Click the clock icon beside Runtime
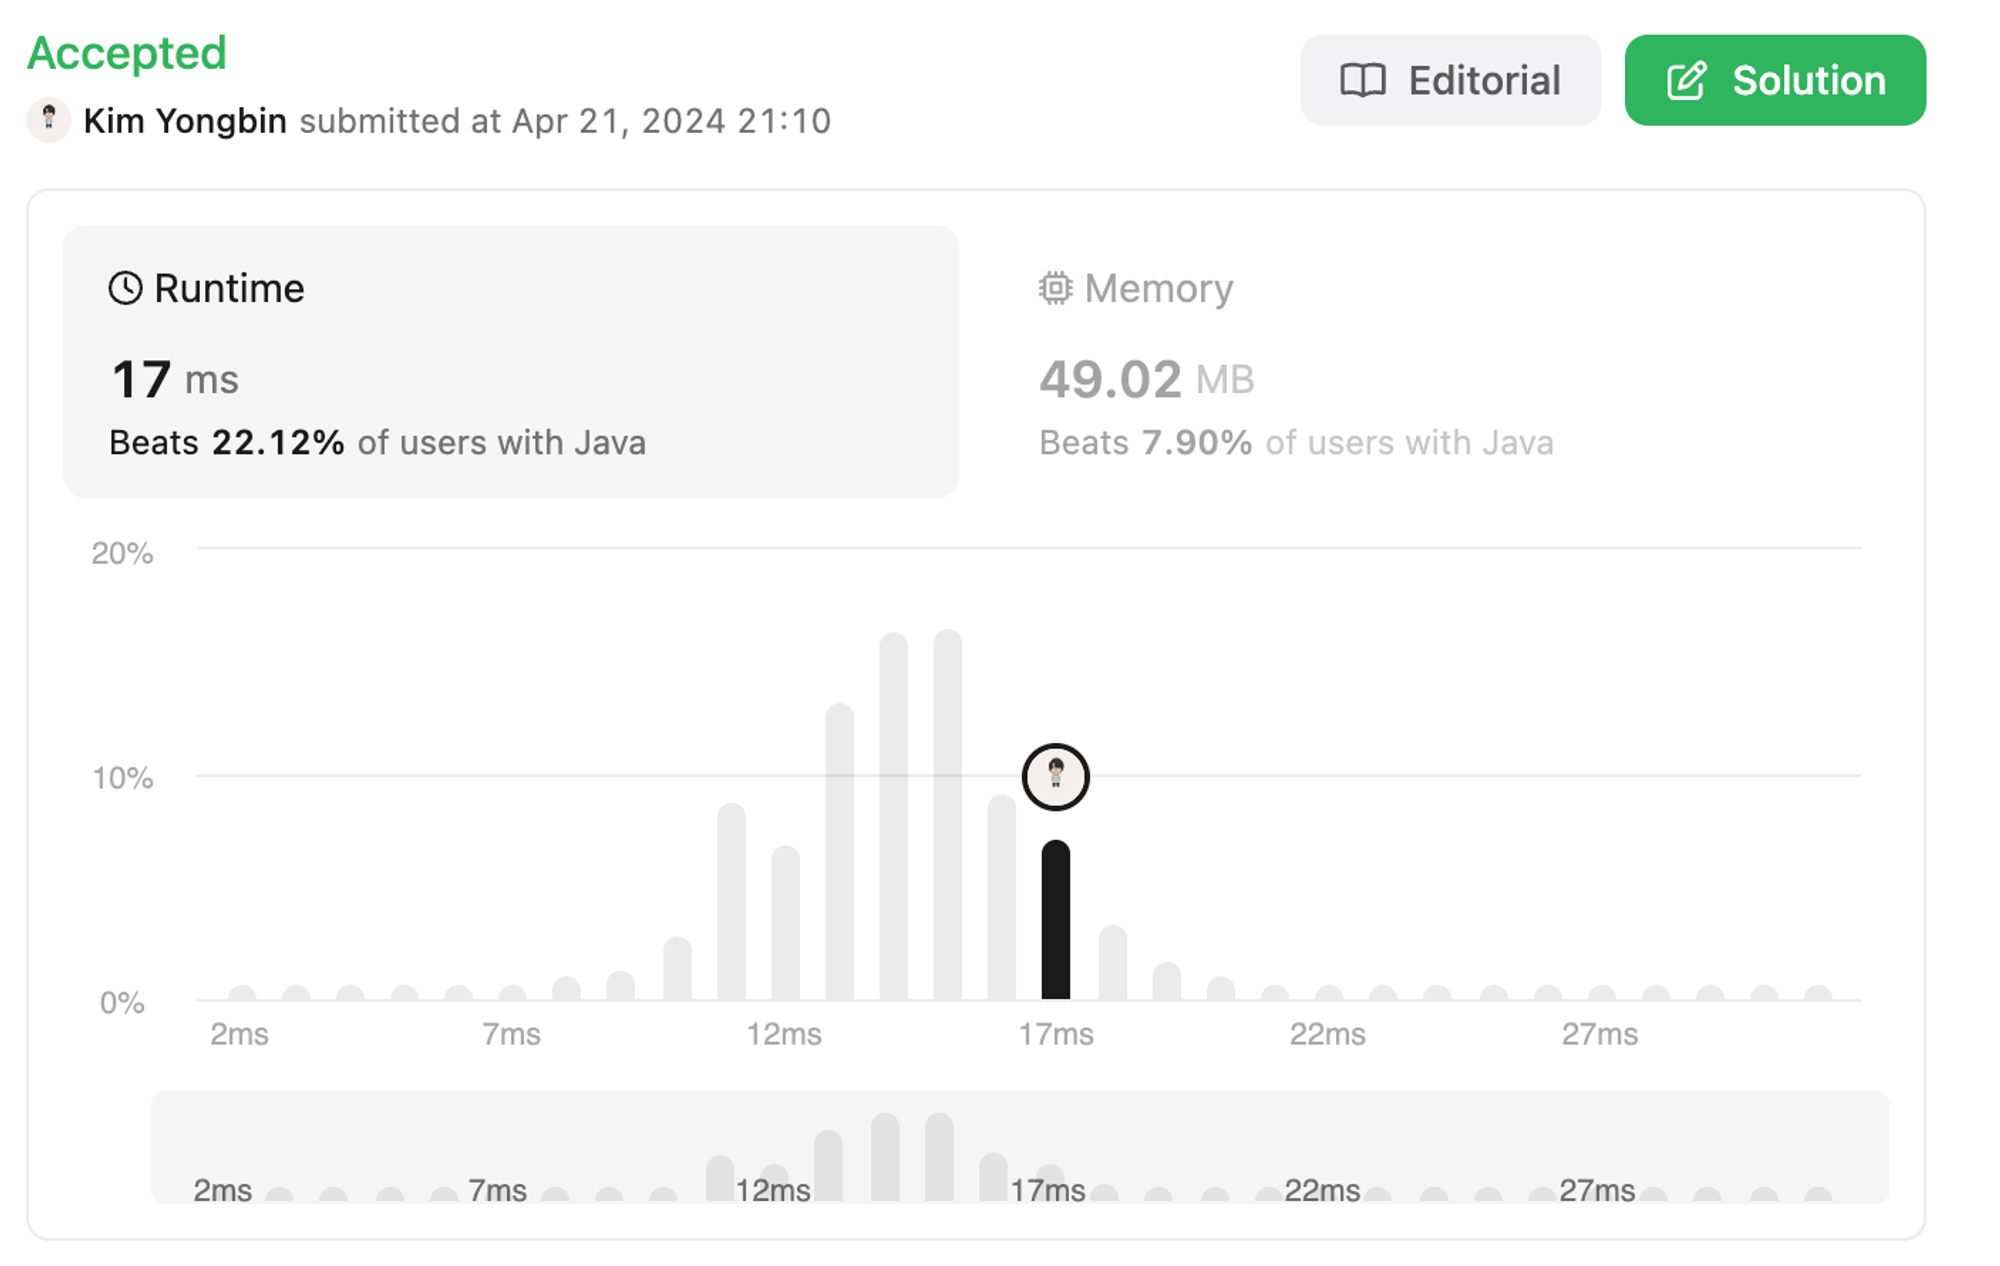The width and height of the screenshot is (2000, 1266). click(x=125, y=288)
